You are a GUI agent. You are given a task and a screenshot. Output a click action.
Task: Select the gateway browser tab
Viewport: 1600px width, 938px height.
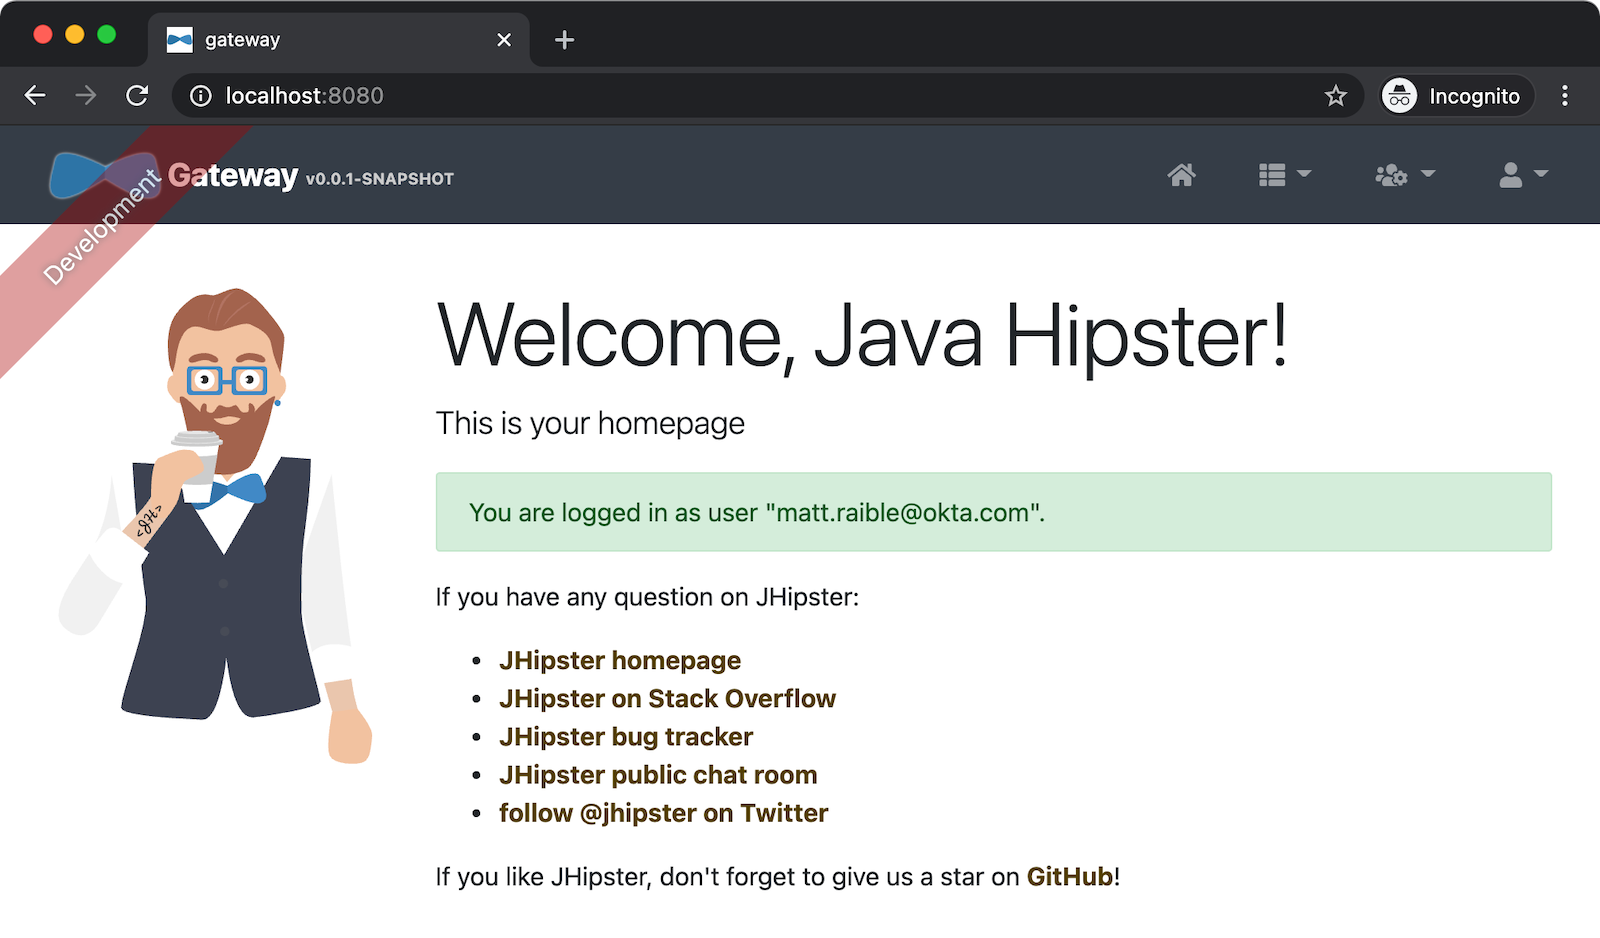[300, 40]
